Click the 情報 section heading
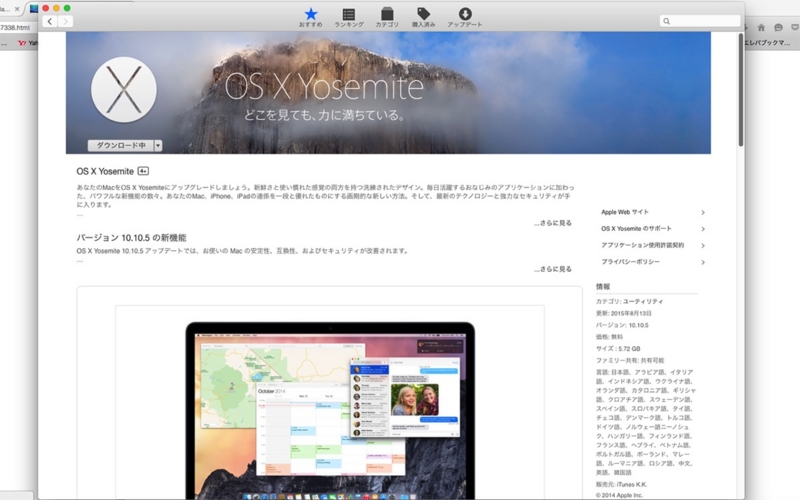800x500 pixels. [x=603, y=287]
